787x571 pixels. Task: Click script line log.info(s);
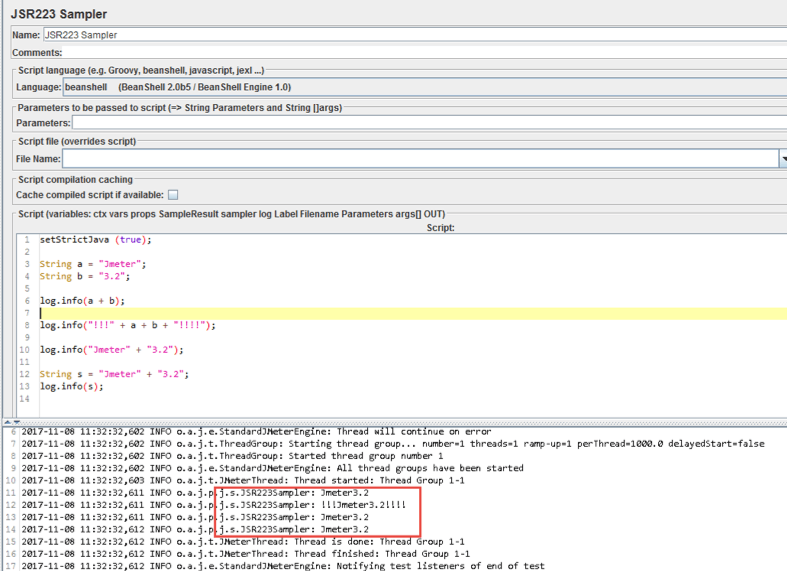tap(72, 386)
